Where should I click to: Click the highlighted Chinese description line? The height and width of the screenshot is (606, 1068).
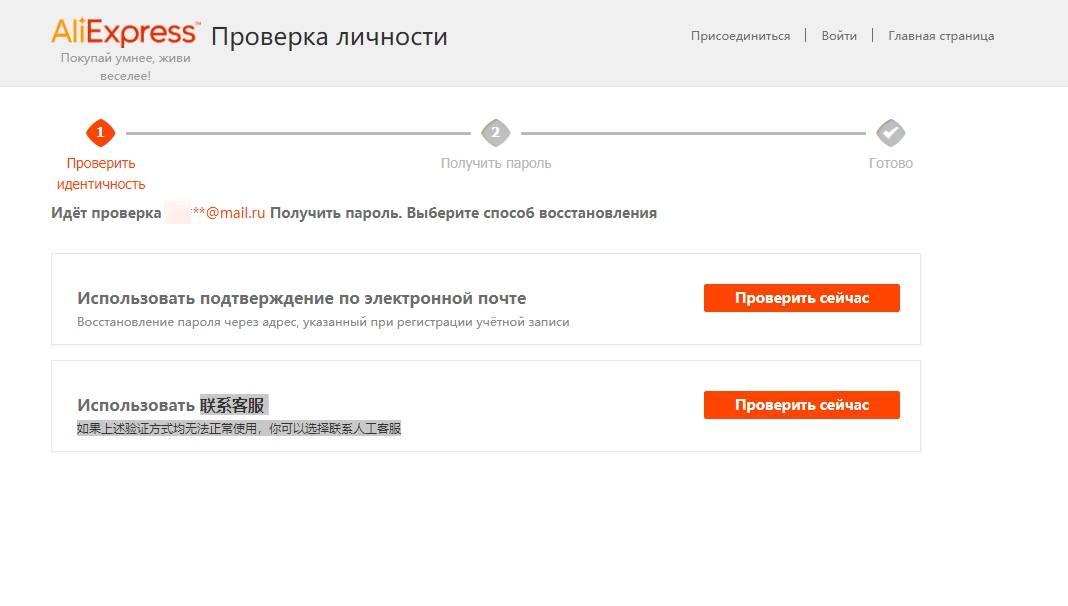239,428
